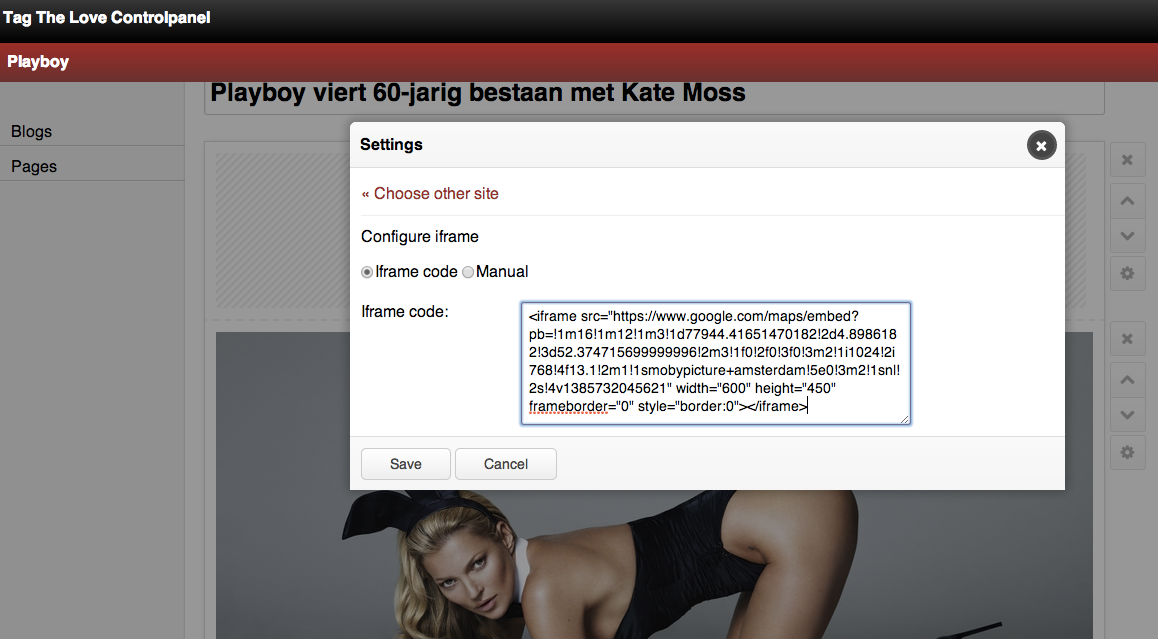This screenshot has height=639, width=1158.
Task: Click the Playboy site name in the red bar
Action: coord(38,61)
